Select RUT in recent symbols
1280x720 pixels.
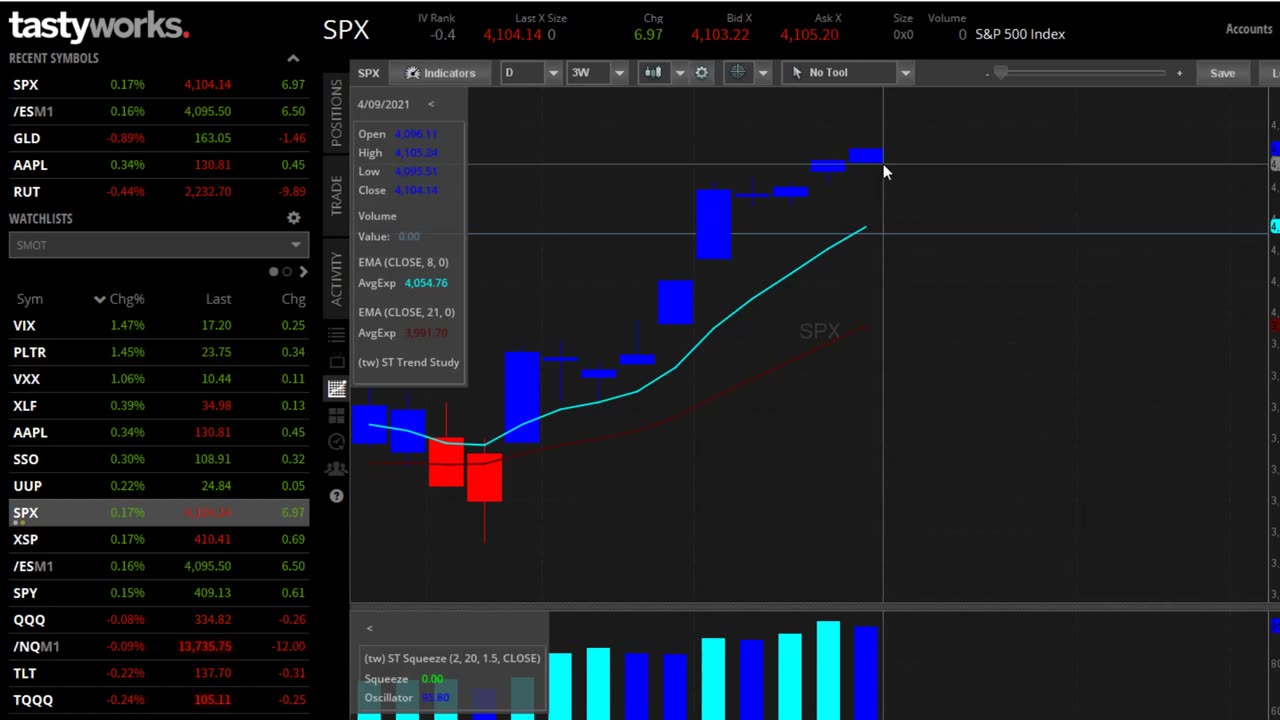159,192
